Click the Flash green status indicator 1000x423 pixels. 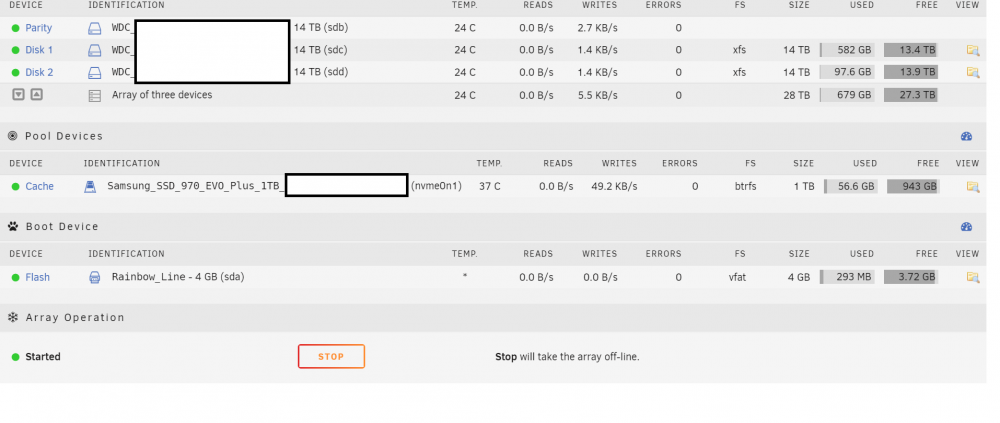(x=15, y=277)
